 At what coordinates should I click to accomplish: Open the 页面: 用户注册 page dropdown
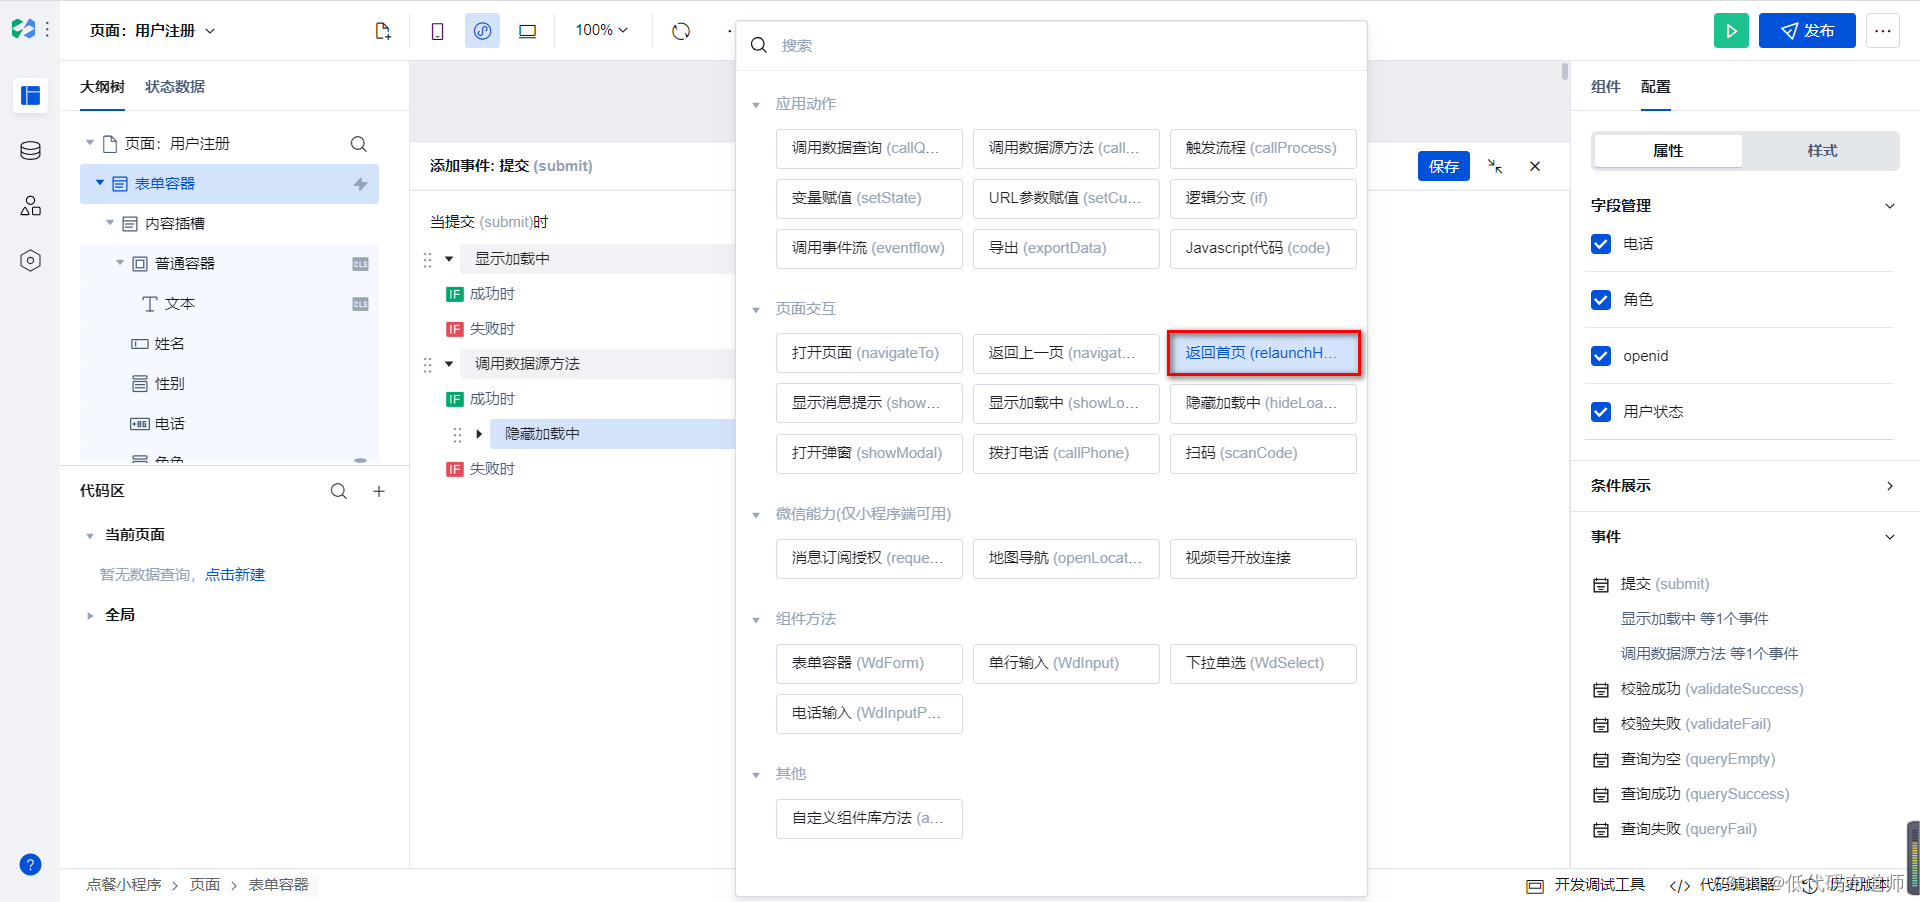click(152, 31)
